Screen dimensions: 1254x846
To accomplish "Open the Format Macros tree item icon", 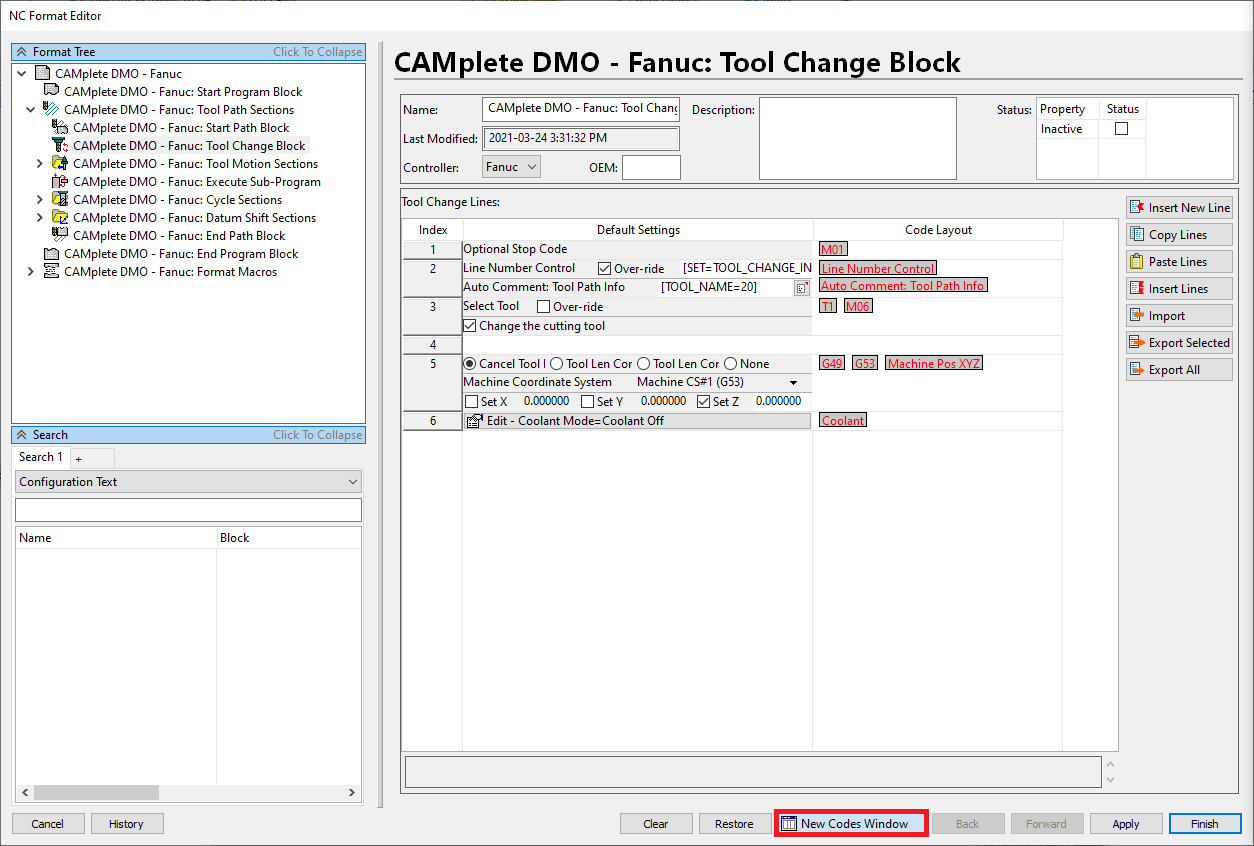I will coord(52,271).
